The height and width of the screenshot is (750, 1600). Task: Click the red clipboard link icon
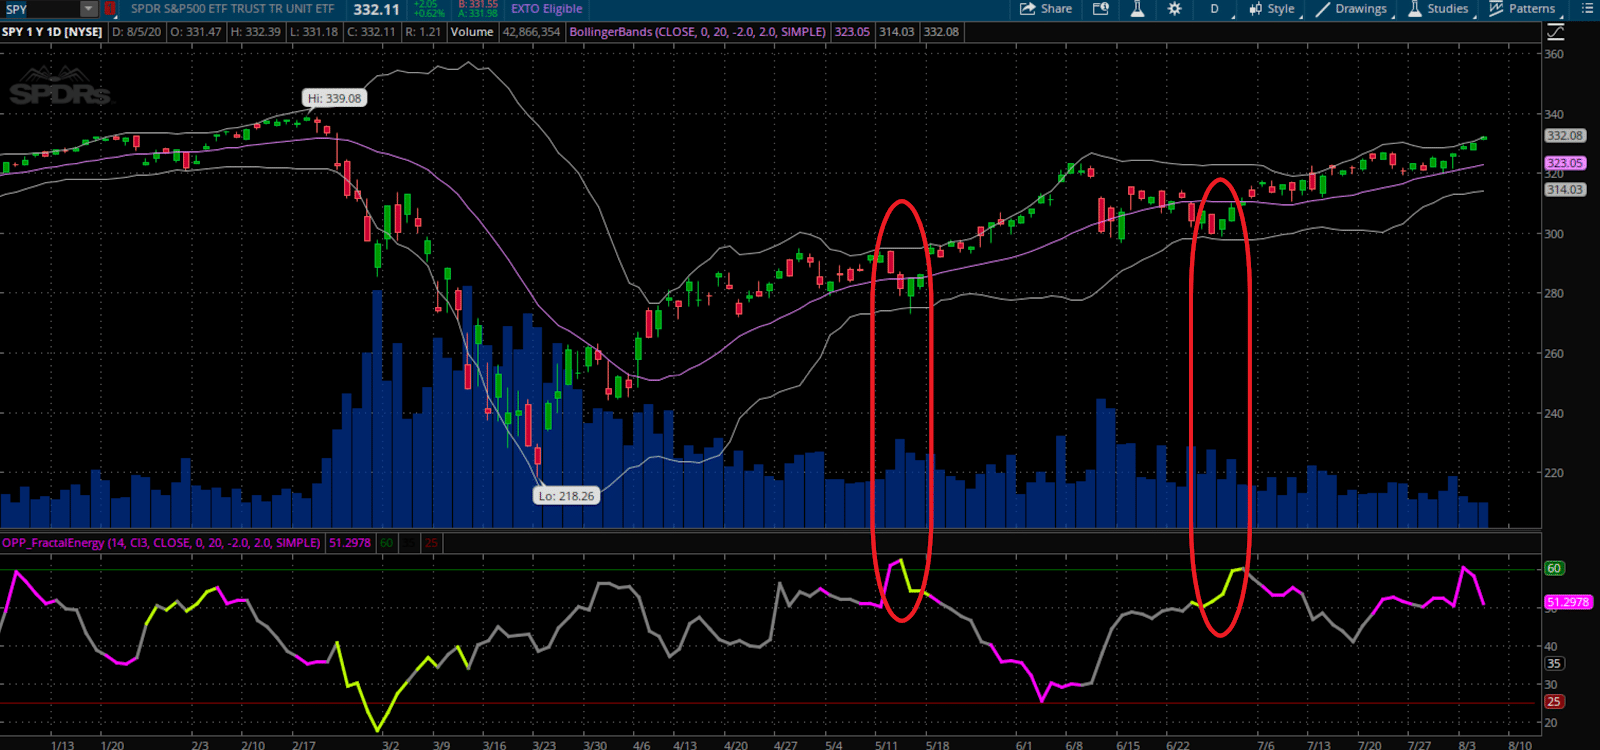pyautogui.click(x=110, y=9)
